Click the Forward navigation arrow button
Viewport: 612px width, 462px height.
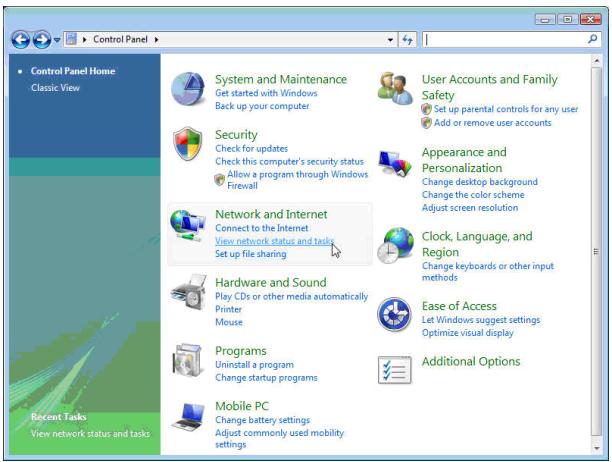41,39
